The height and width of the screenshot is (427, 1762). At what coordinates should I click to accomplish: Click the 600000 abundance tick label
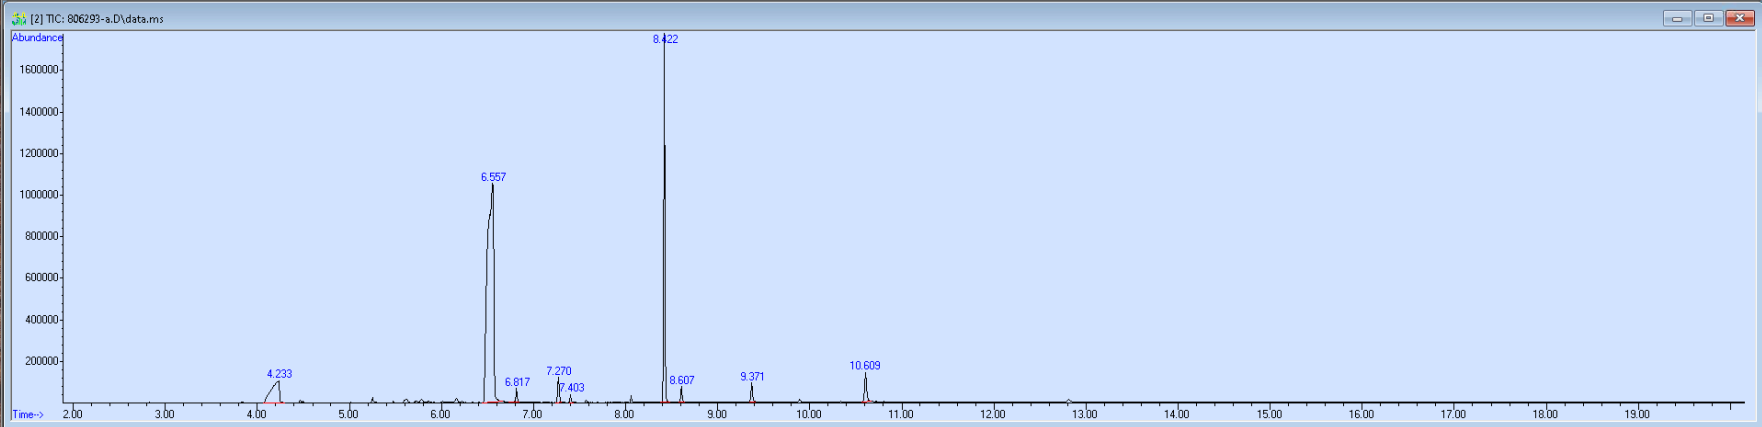(x=41, y=278)
